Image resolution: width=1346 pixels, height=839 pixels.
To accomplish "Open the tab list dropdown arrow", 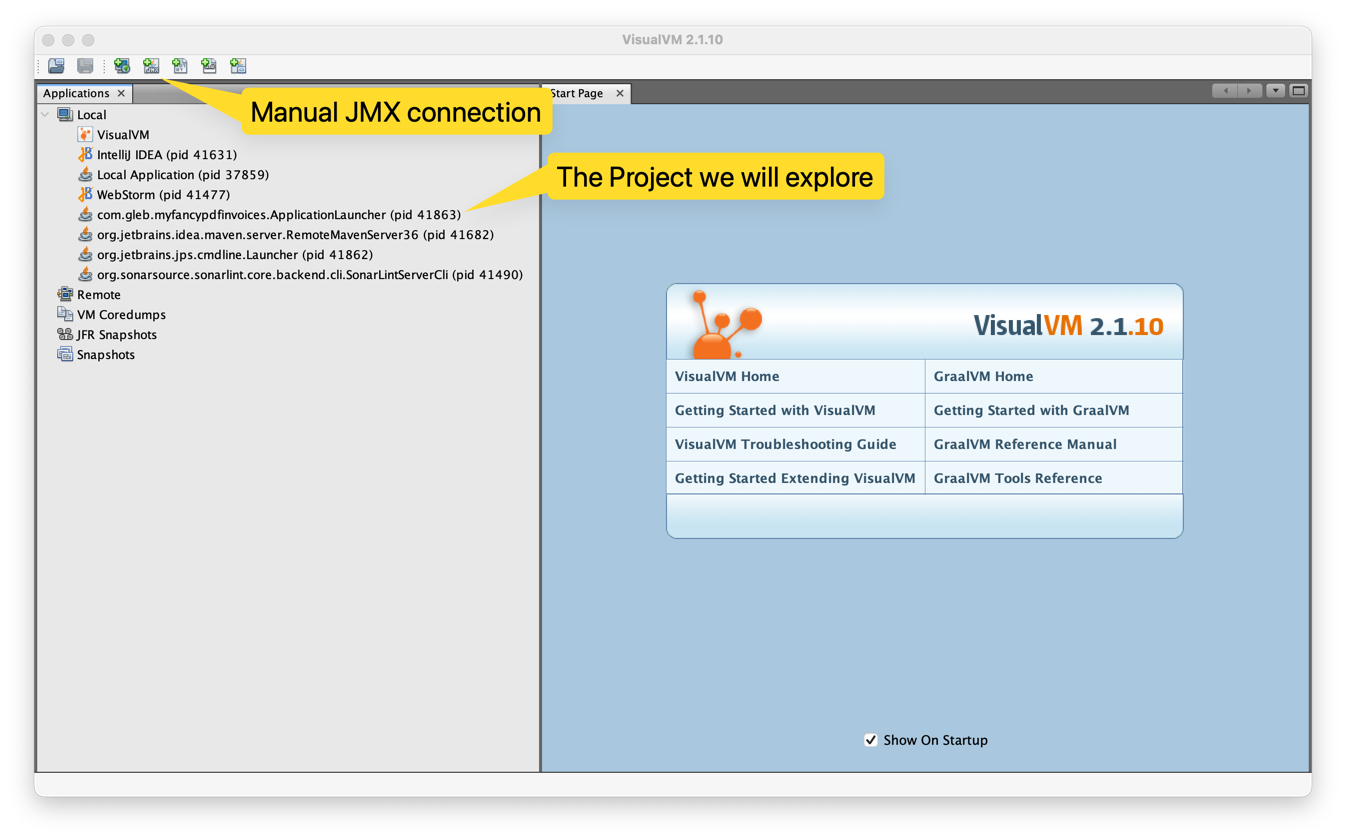I will (x=1275, y=90).
